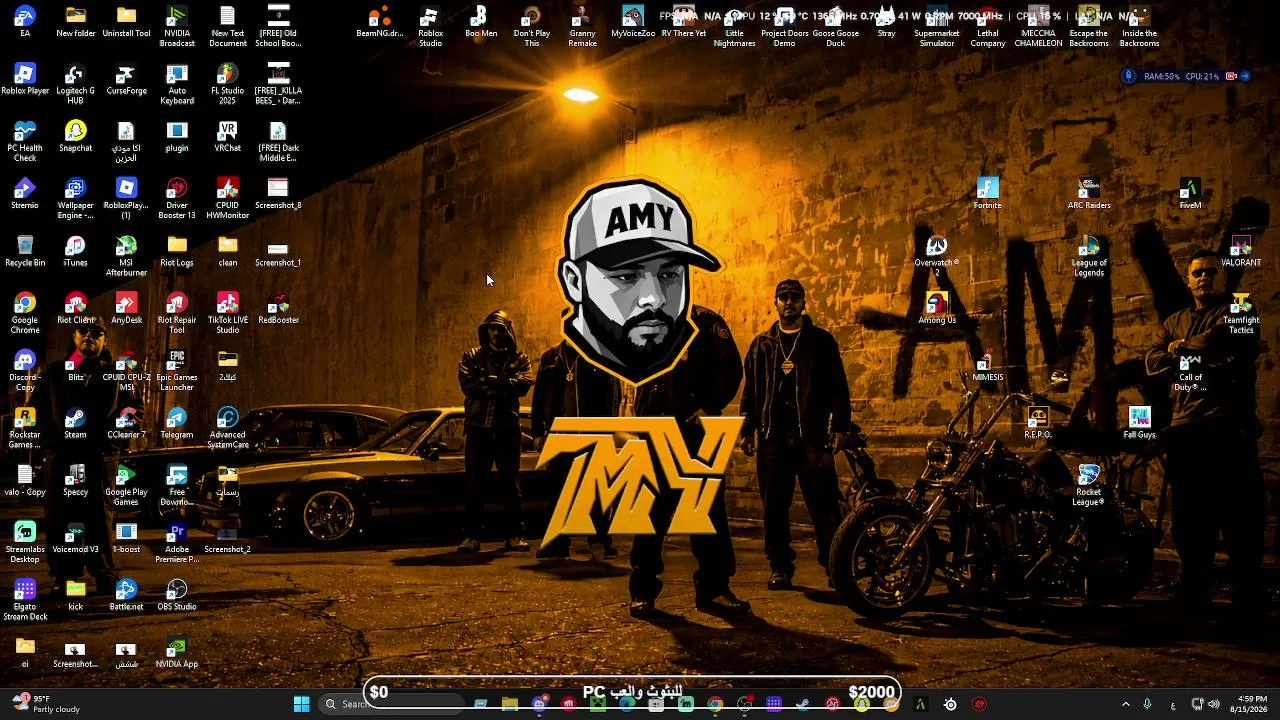
Task: Select the R.E.P.O. game icon
Action: tap(1038, 423)
